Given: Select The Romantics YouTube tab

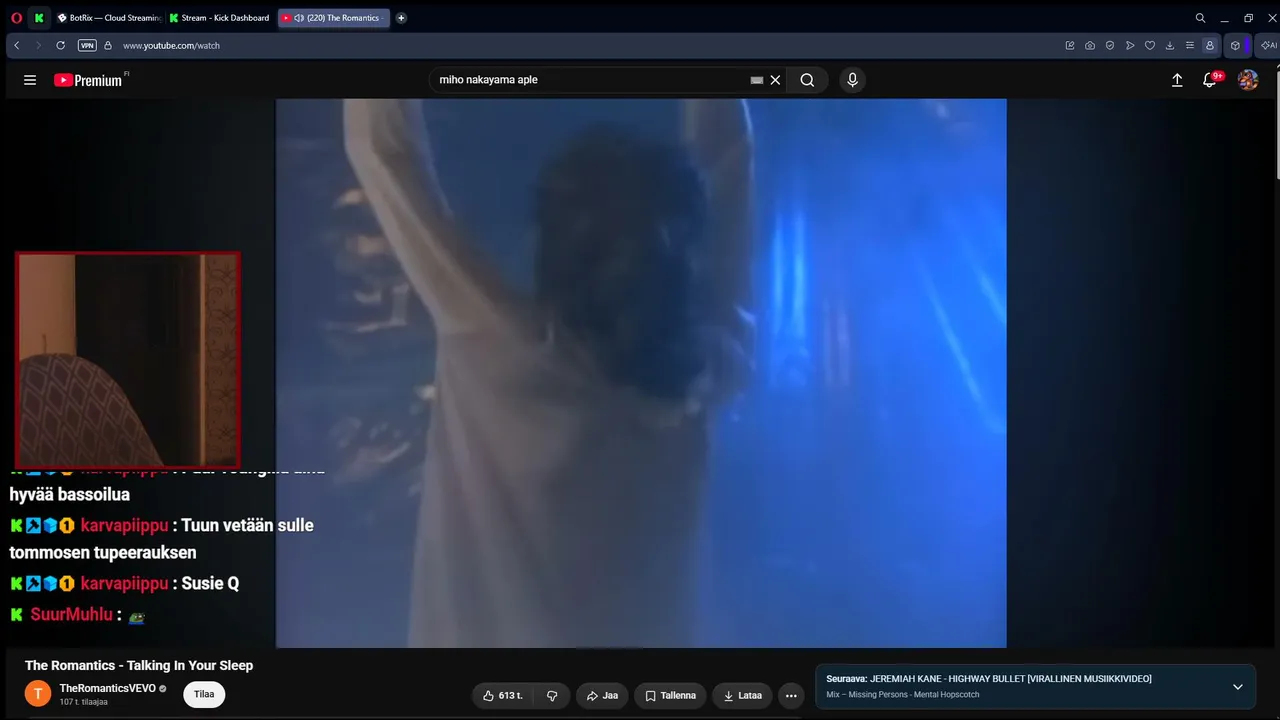Looking at the screenshot, I should pos(334,18).
